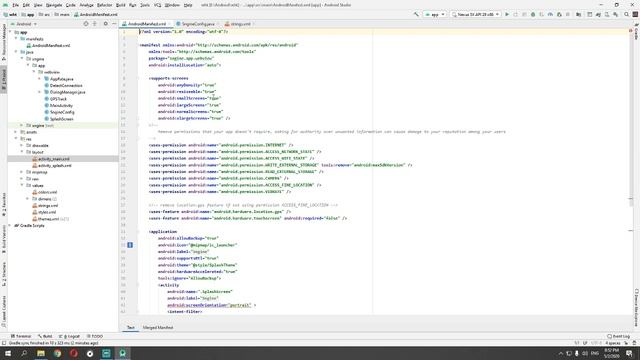640x360 pixels.
Task: Expand the drawable folder arrow
Action: click(22, 145)
